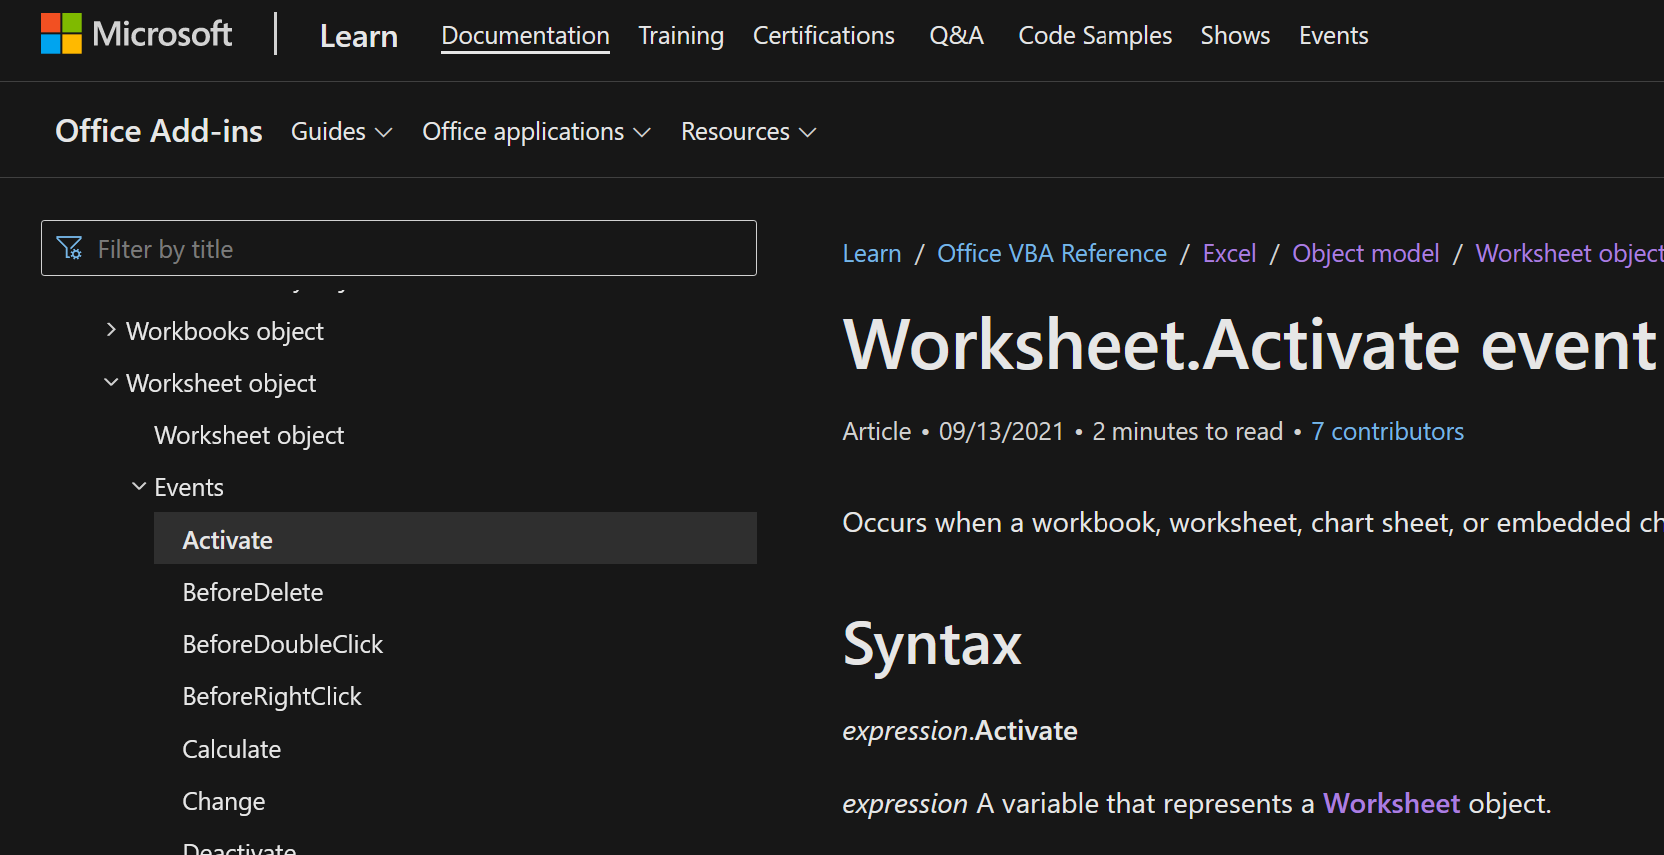Click the expression.Activate syntax text

point(960,730)
